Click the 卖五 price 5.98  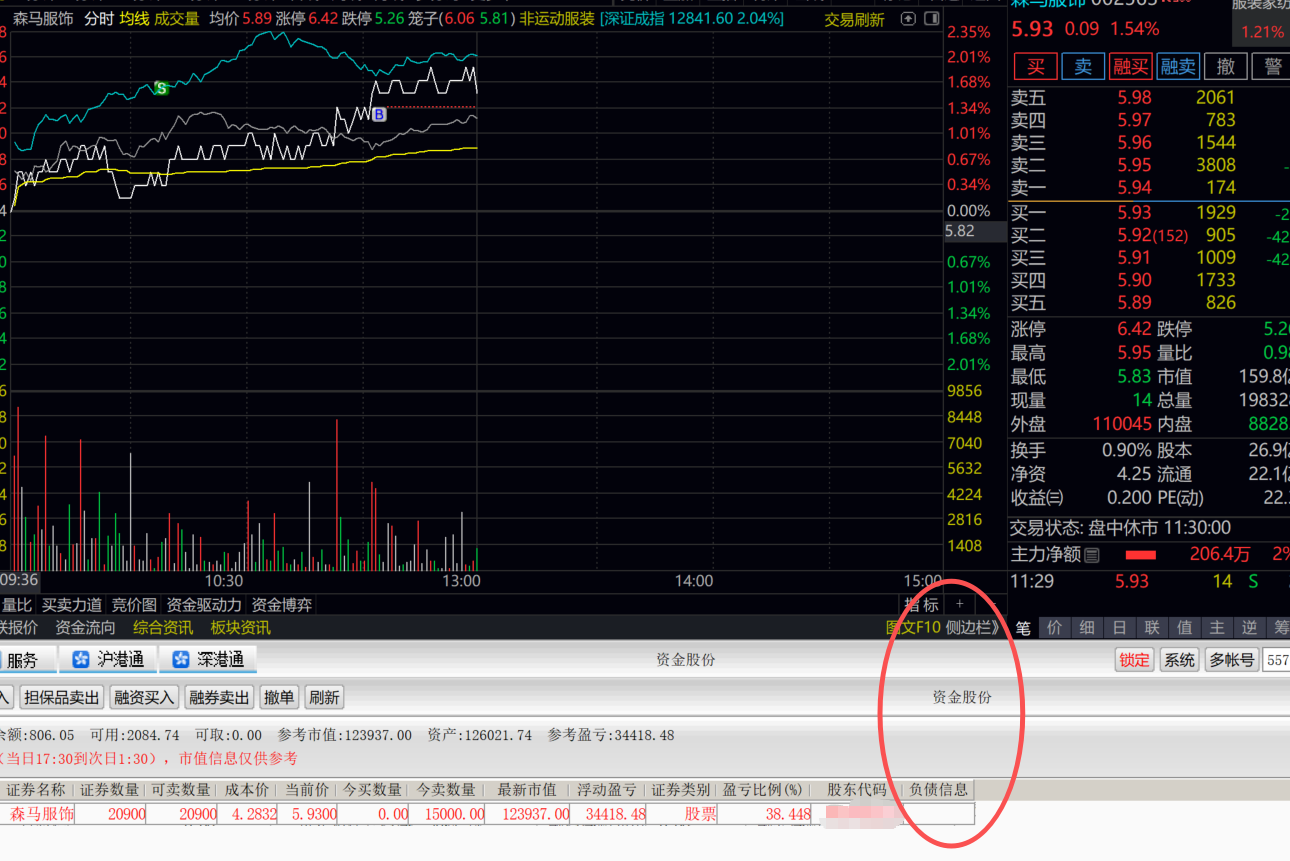point(1134,97)
